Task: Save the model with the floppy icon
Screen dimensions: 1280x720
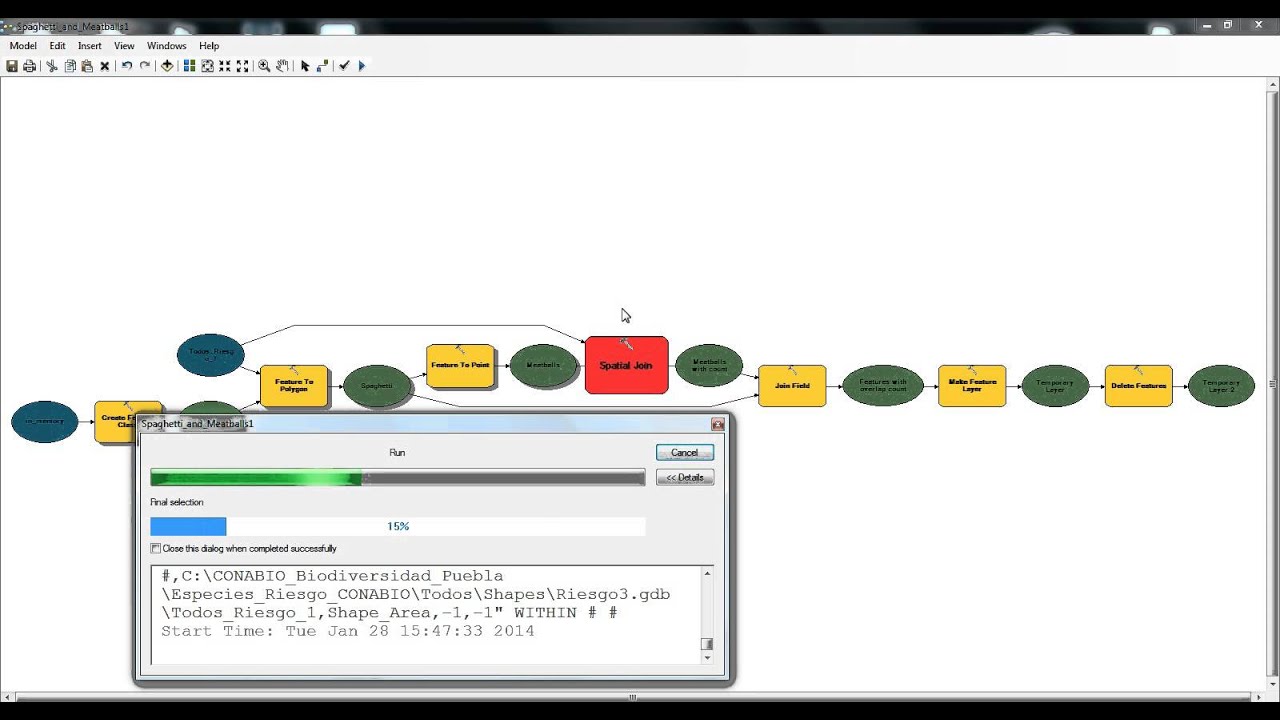Action: click(x=12, y=66)
